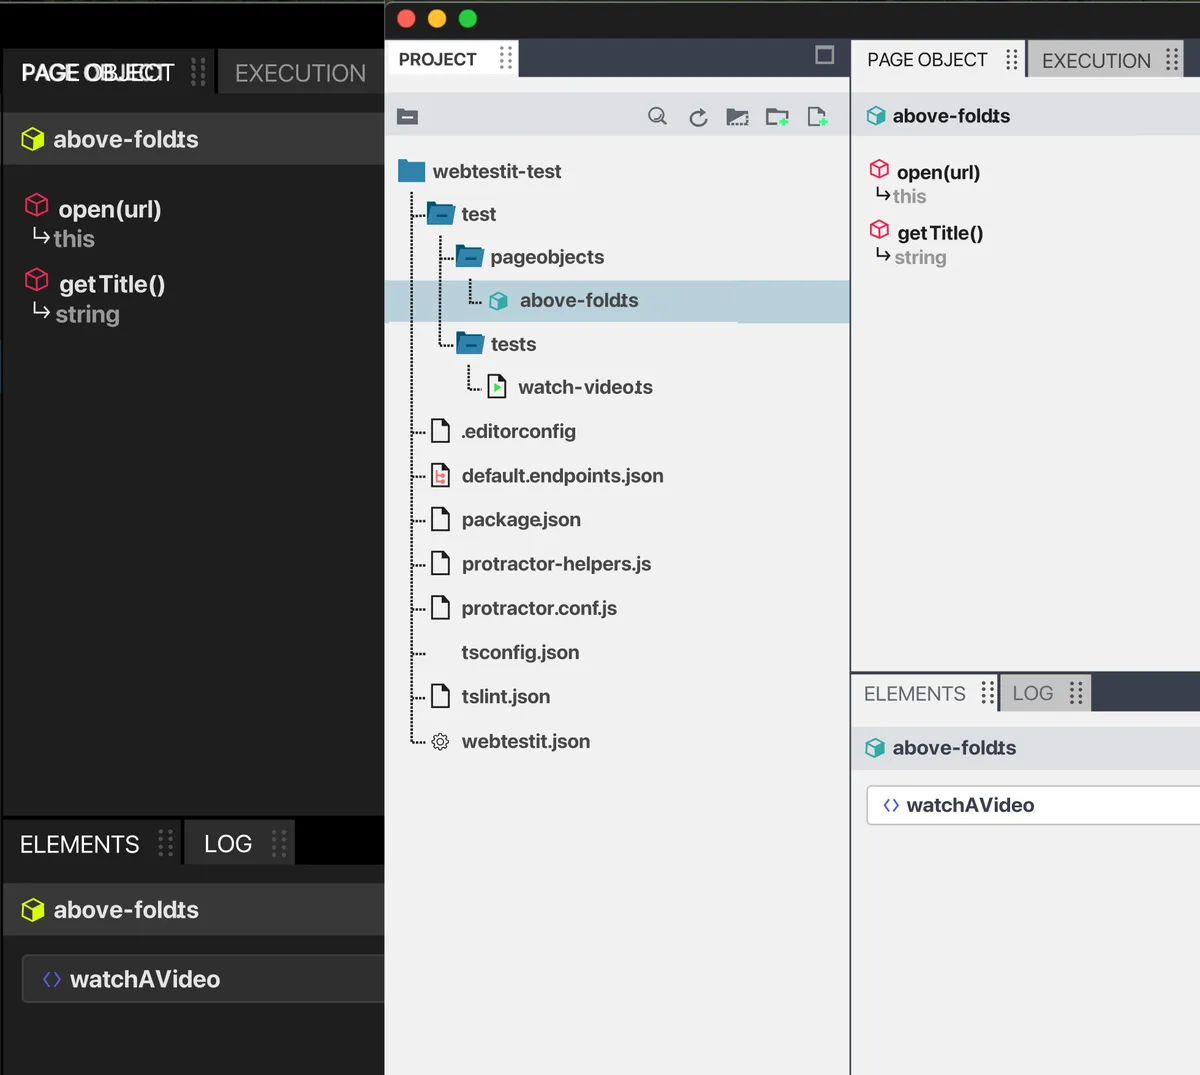The width and height of the screenshot is (1200, 1075).
Task: Click the 'string' return type in the light panel
Action: [x=920, y=258]
